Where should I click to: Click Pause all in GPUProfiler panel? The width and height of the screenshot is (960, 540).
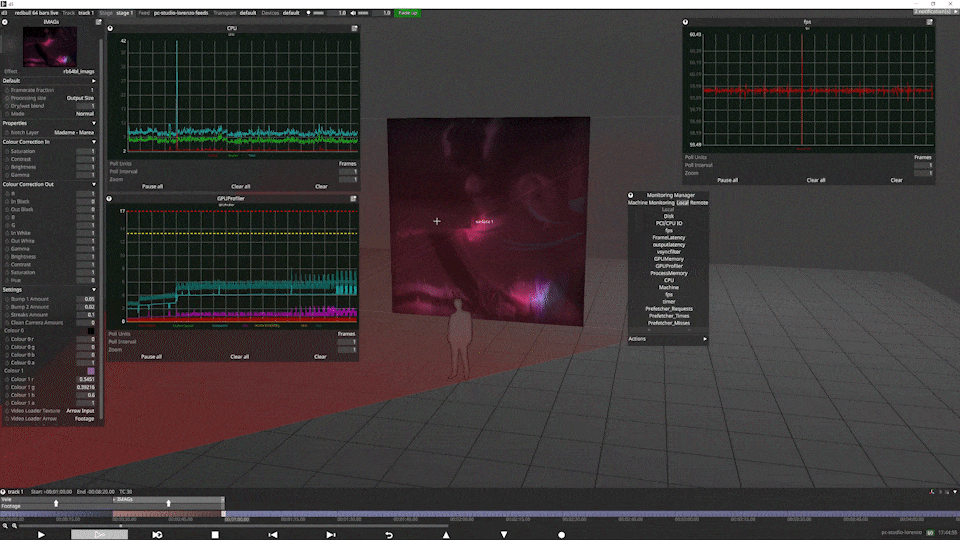[x=151, y=357]
